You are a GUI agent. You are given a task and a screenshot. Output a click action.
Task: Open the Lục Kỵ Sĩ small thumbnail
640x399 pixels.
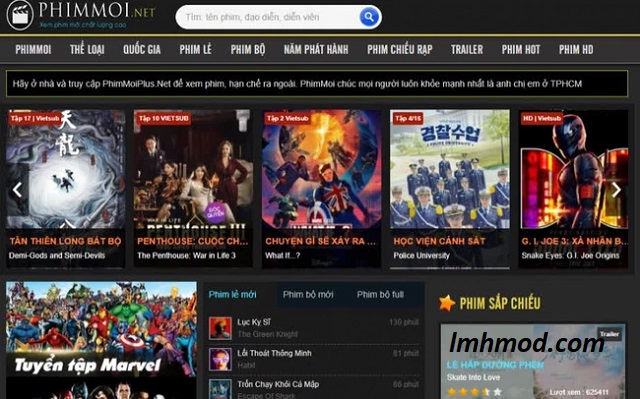(220, 328)
